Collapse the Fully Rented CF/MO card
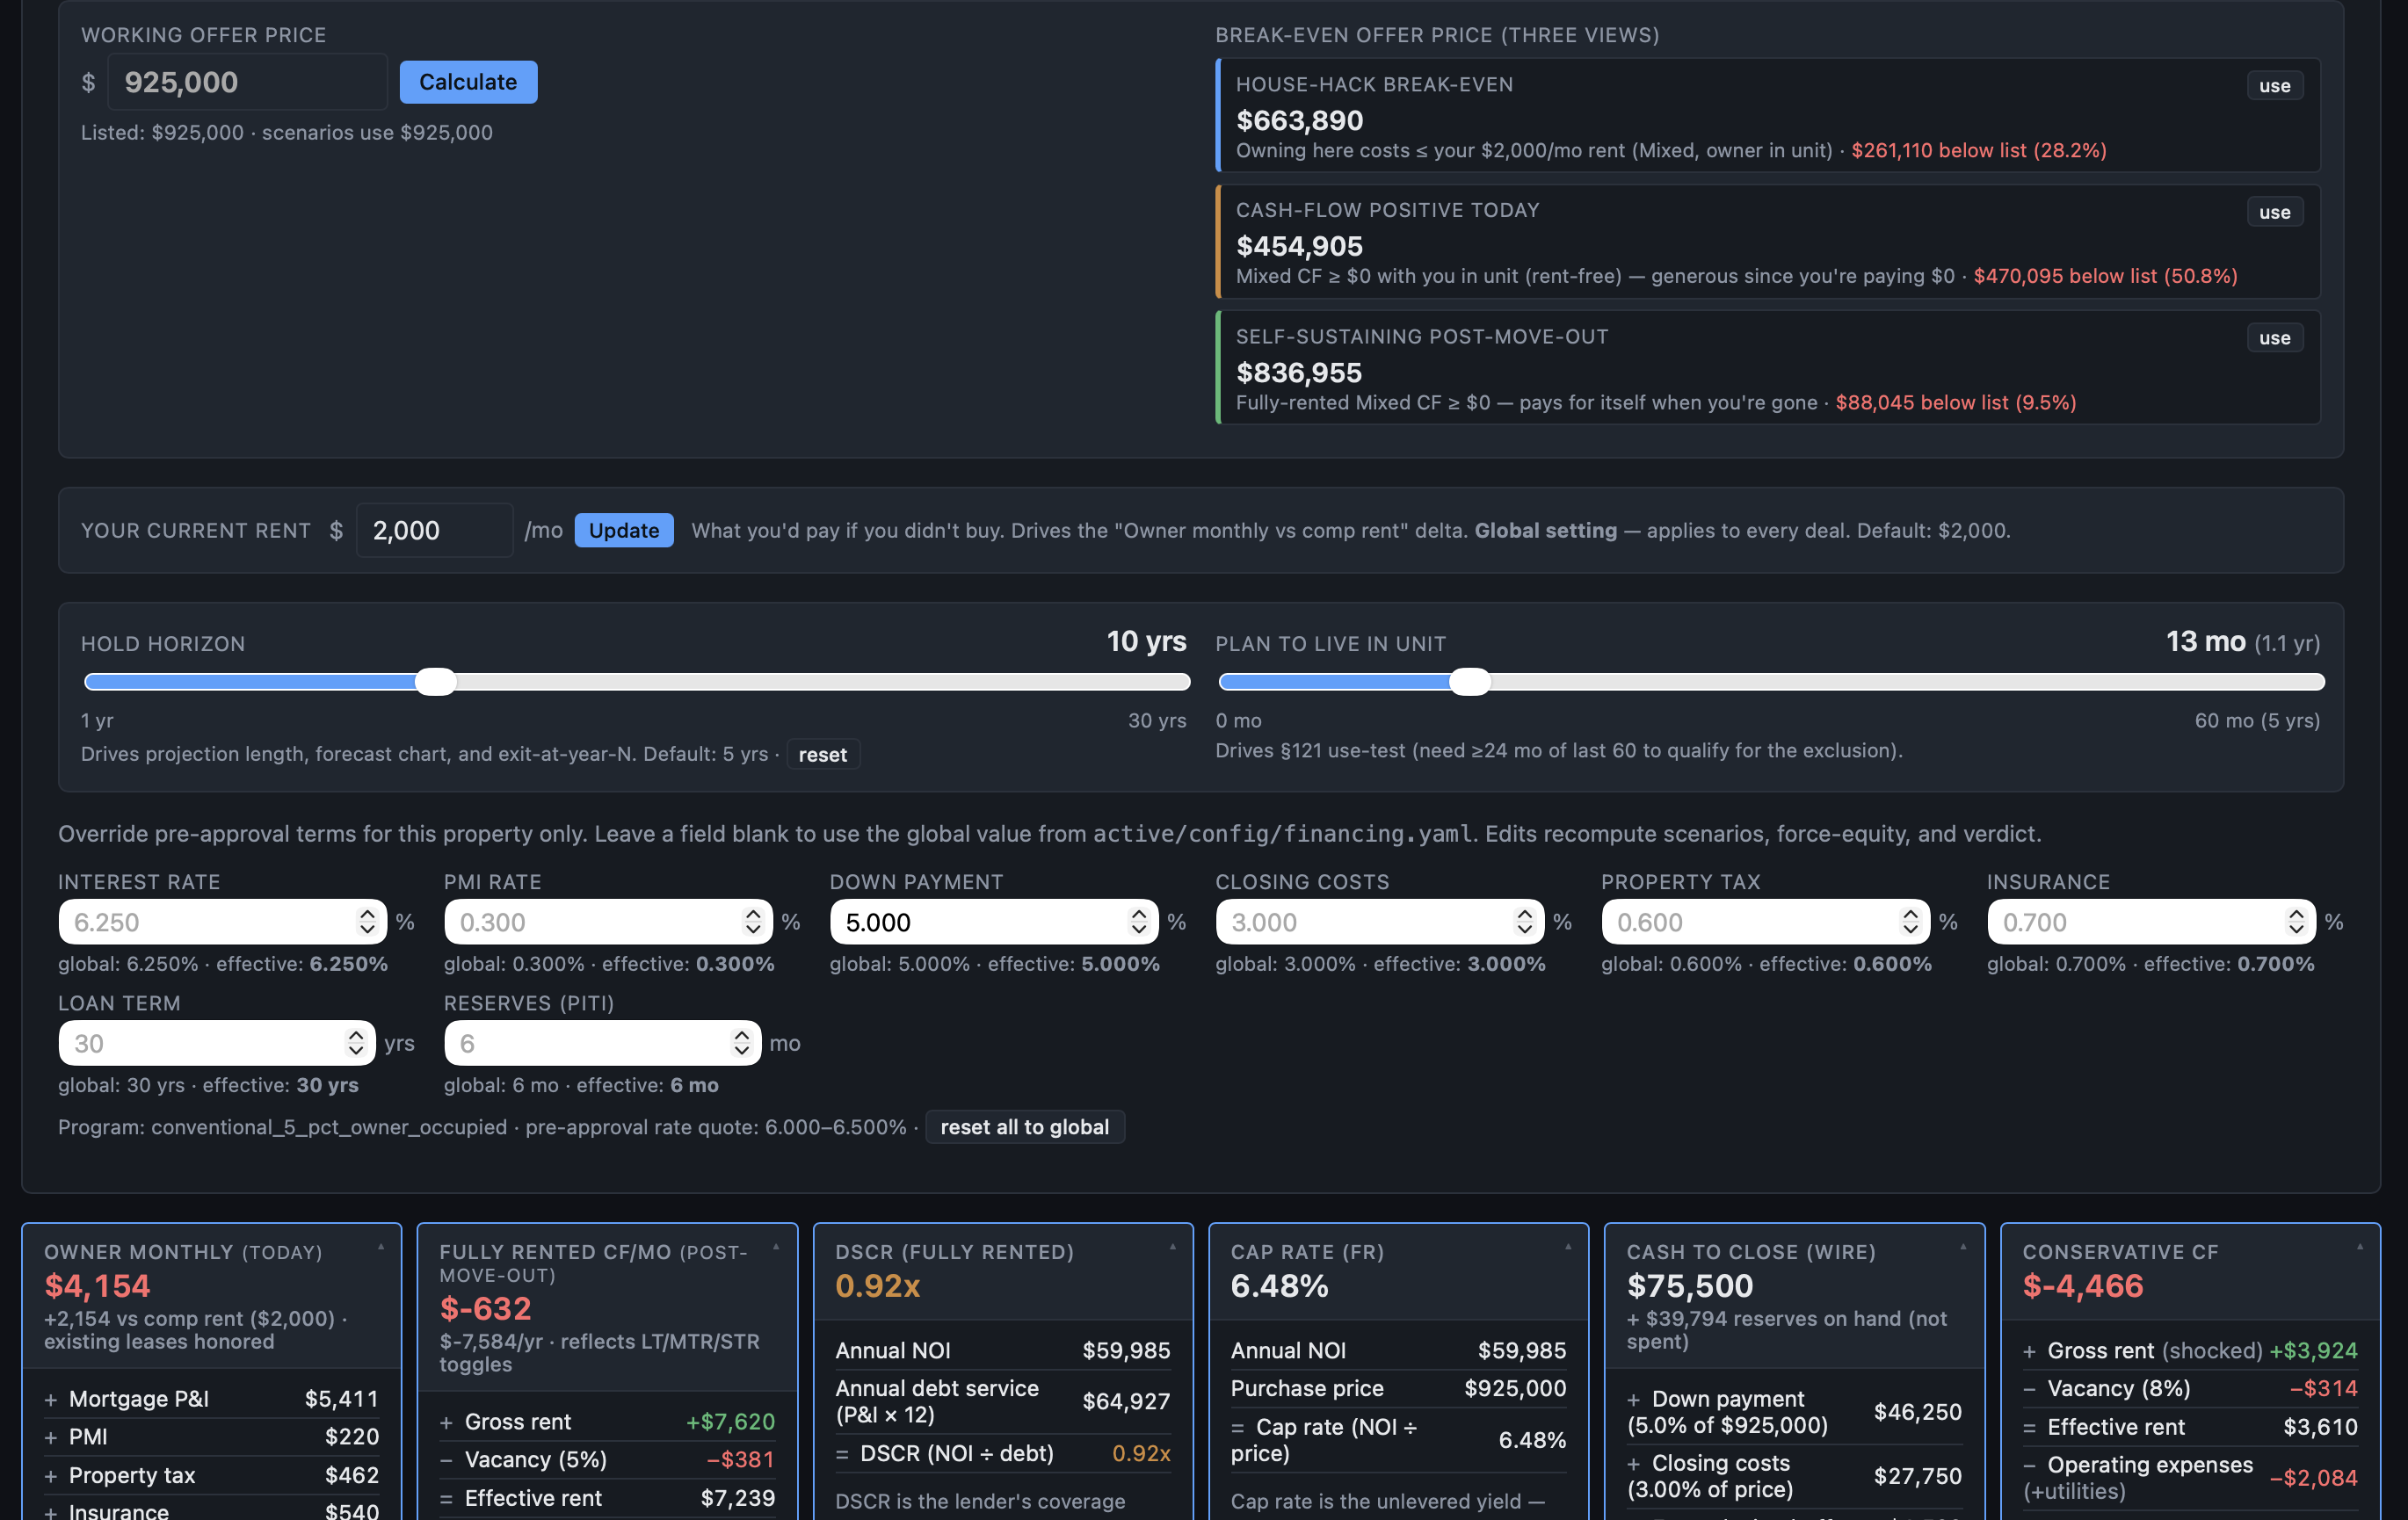The image size is (2408, 1520). pos(776,1247)
